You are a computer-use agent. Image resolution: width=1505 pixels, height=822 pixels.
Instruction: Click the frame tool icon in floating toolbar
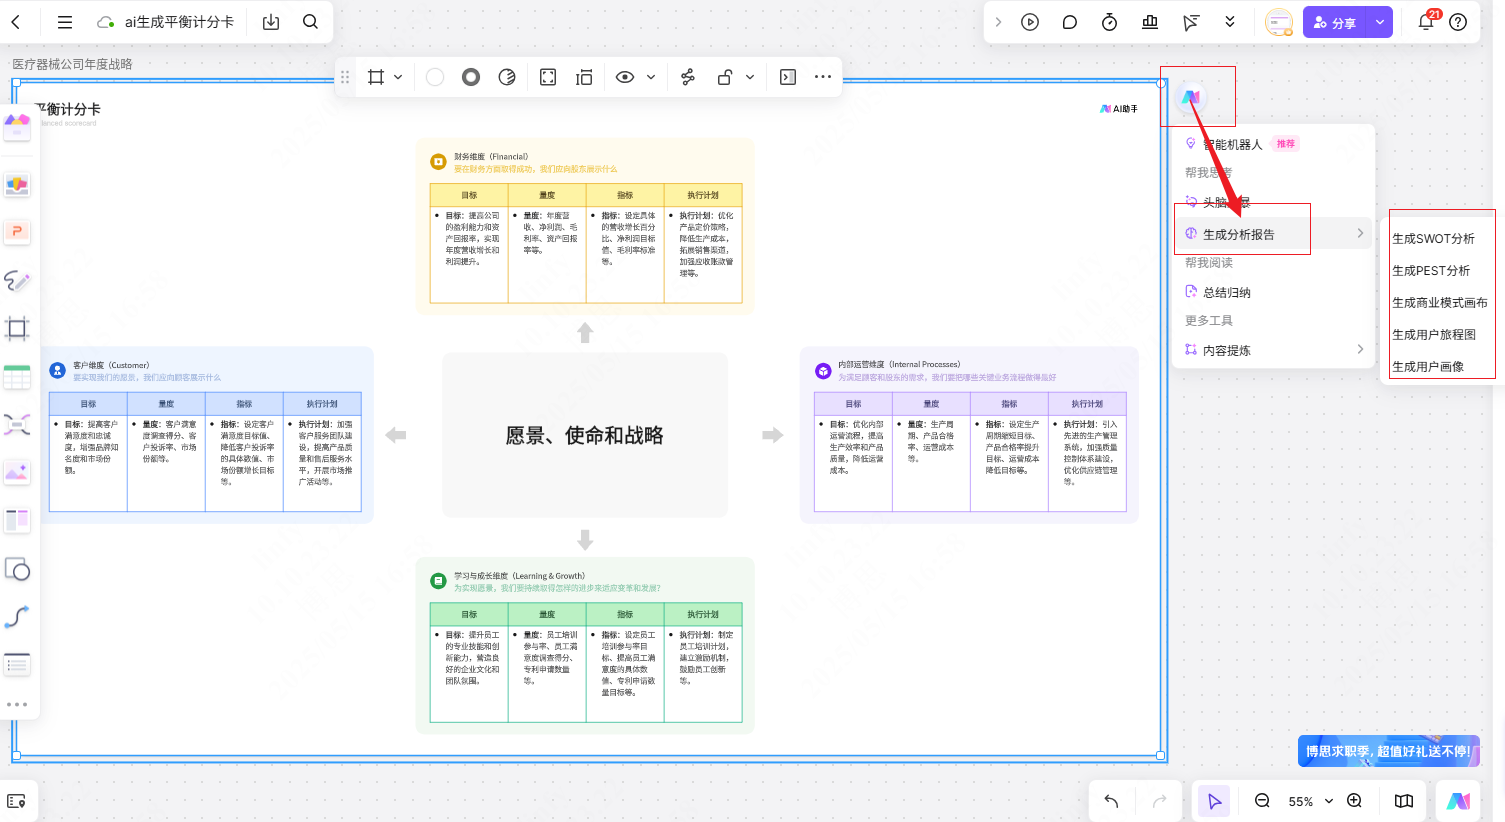376,77
